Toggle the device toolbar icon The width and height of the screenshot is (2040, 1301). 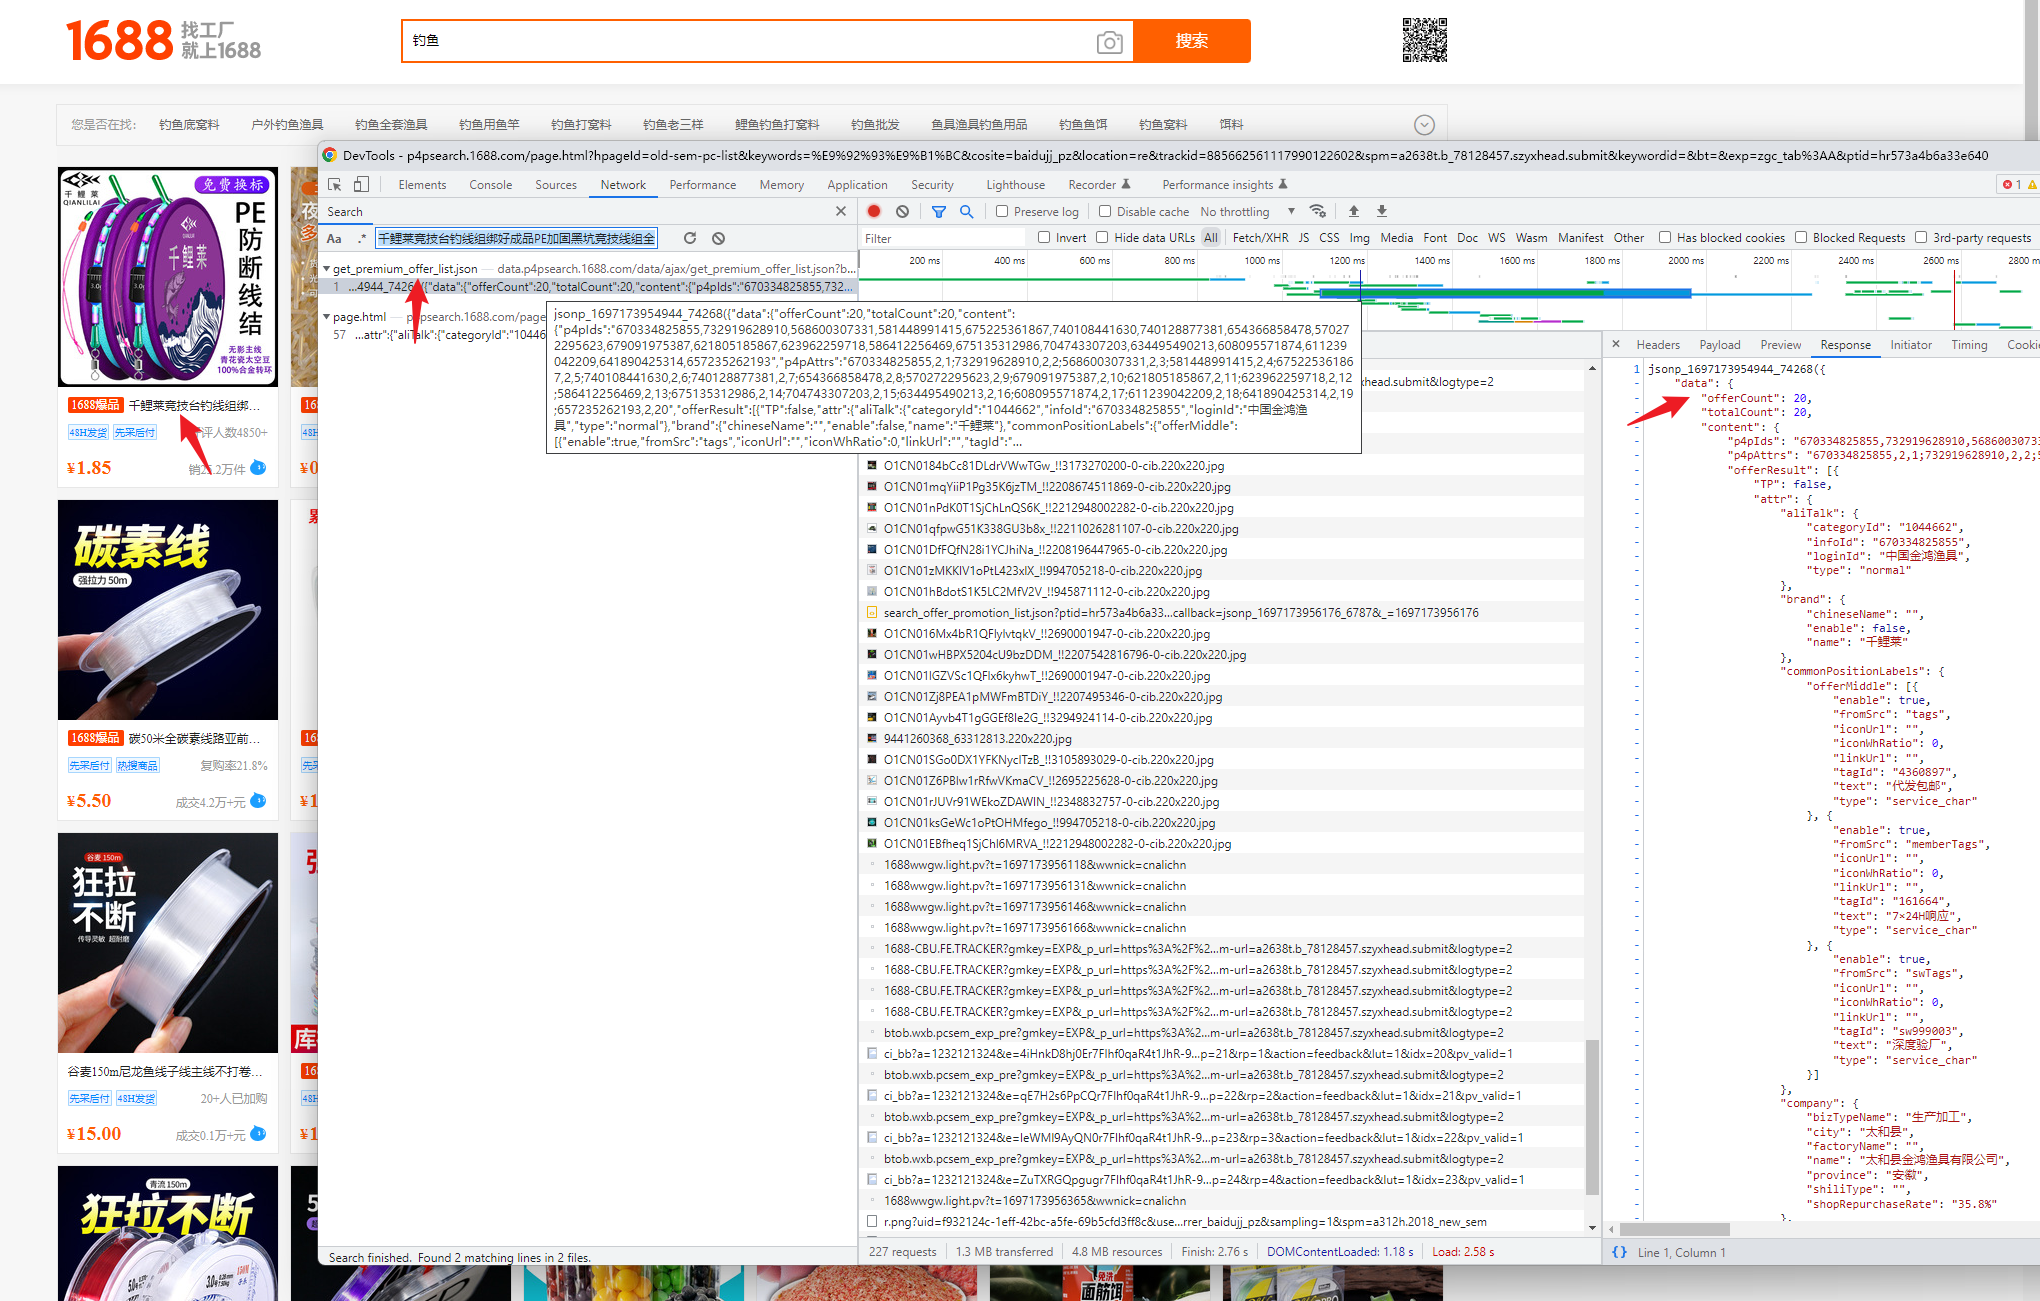[x=361, y=185]
